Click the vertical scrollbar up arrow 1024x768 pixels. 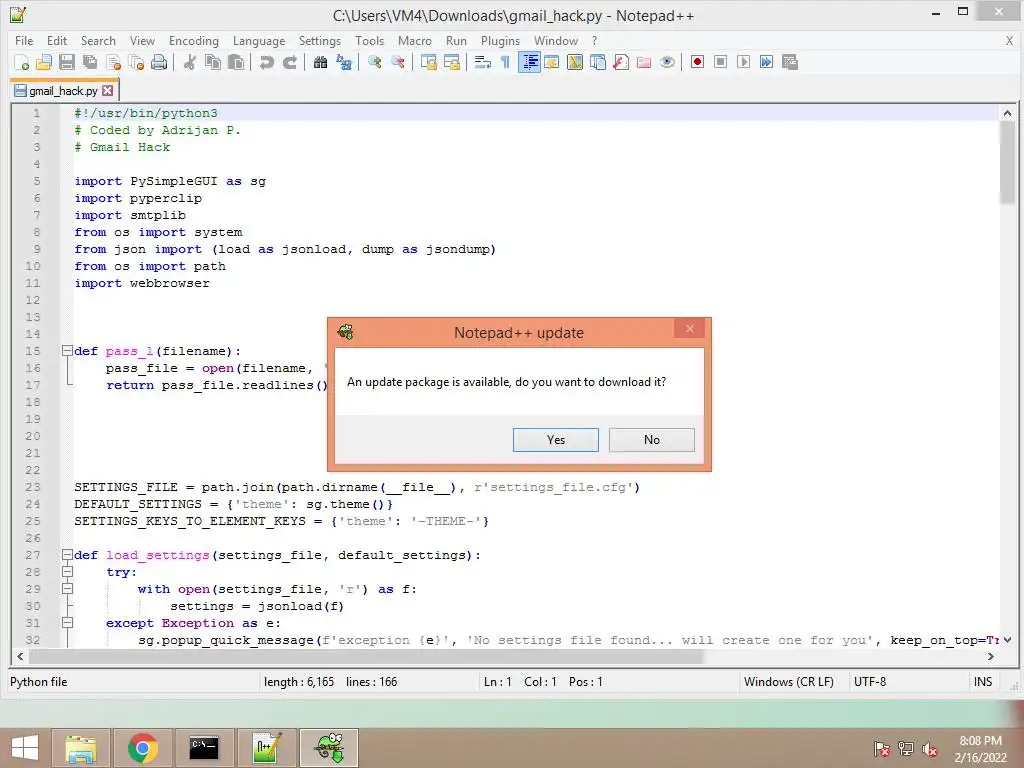[x=1007, y=113]
